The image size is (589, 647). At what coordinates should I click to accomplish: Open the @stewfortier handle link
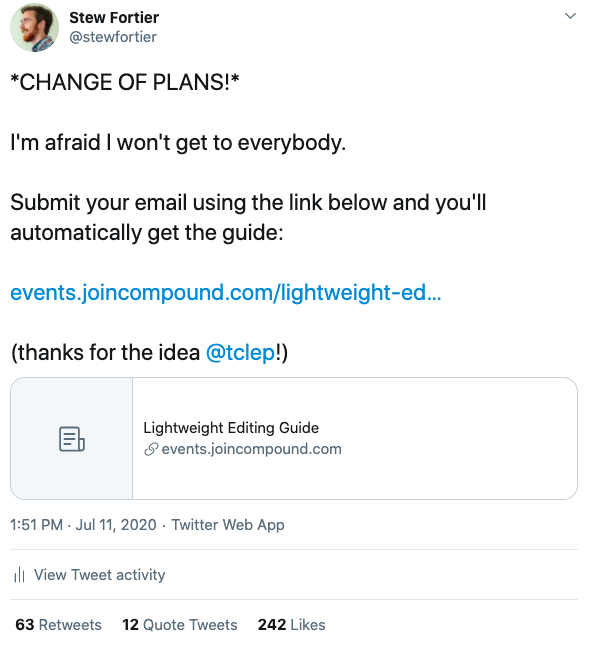pos(113,37)
